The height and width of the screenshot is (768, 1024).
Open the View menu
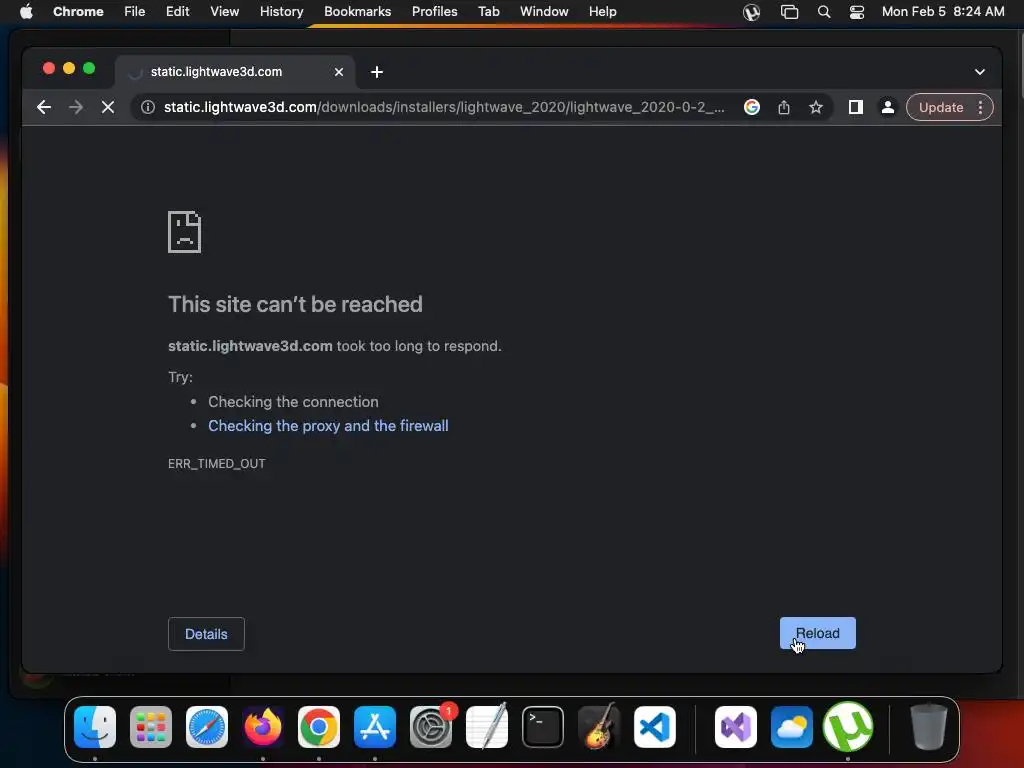[224, 11]
